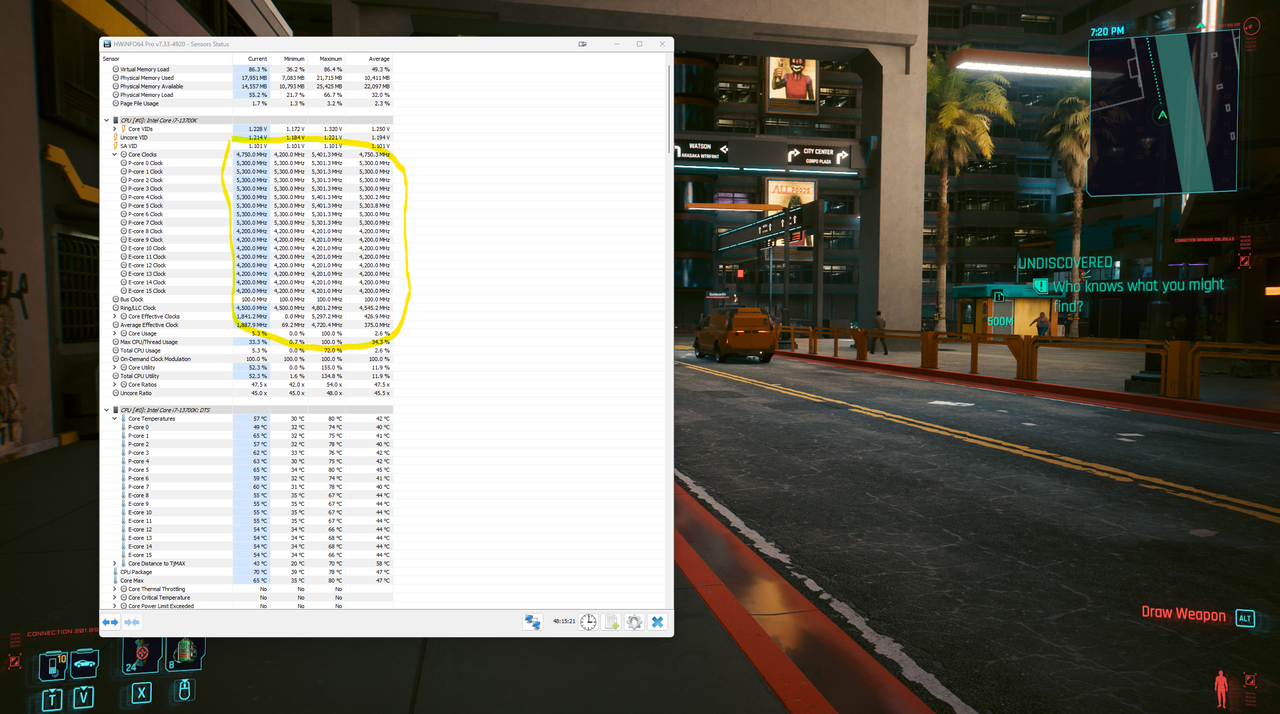Click the 48:15:21 elapsed time readout

coord(562,622)
